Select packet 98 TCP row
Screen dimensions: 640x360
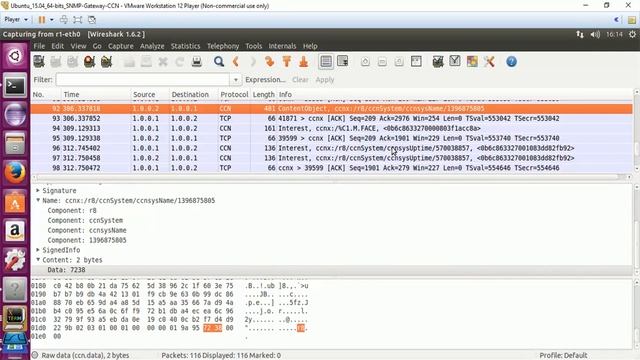[x=331, y=168]
